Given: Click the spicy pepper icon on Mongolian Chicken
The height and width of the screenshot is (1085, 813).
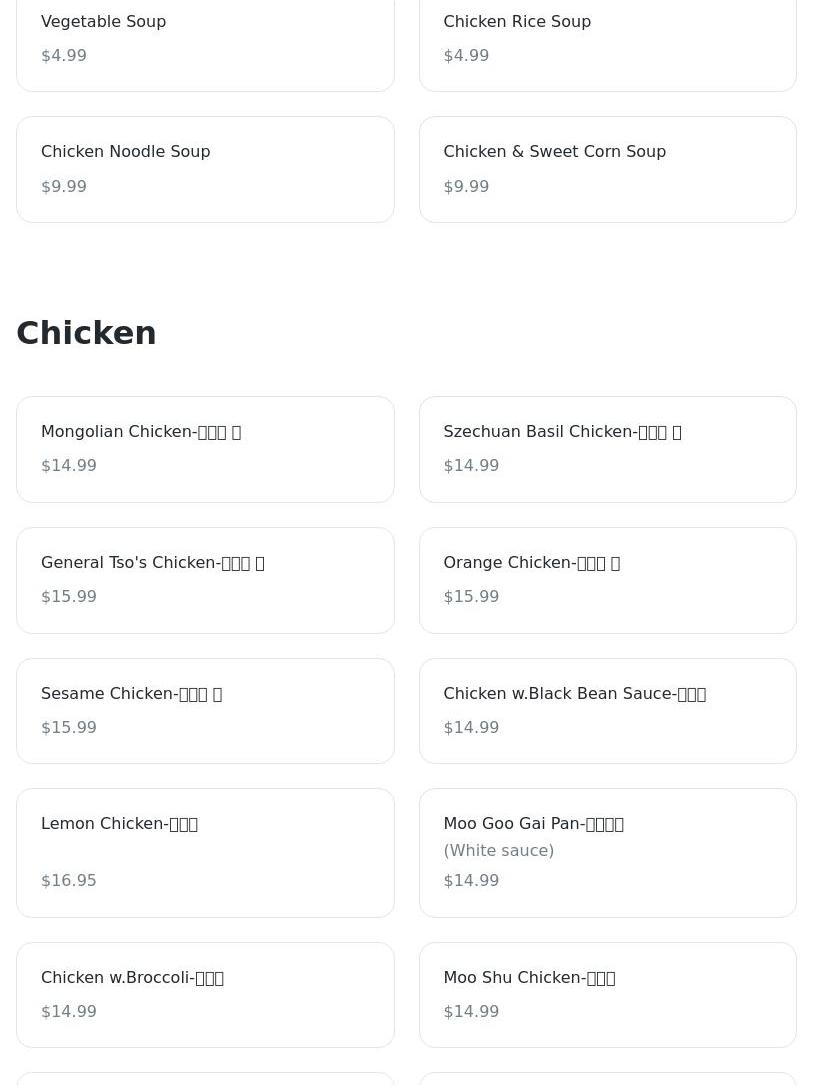Looking at the screenshot, I should (x=237, y=432).
